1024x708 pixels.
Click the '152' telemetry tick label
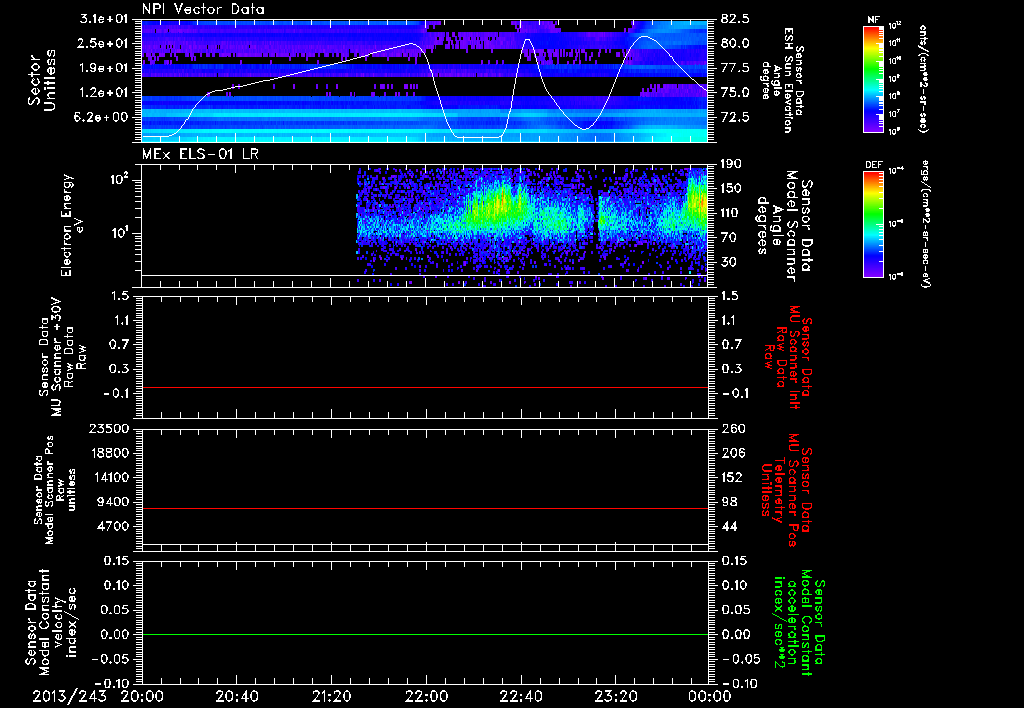[733, 477]
